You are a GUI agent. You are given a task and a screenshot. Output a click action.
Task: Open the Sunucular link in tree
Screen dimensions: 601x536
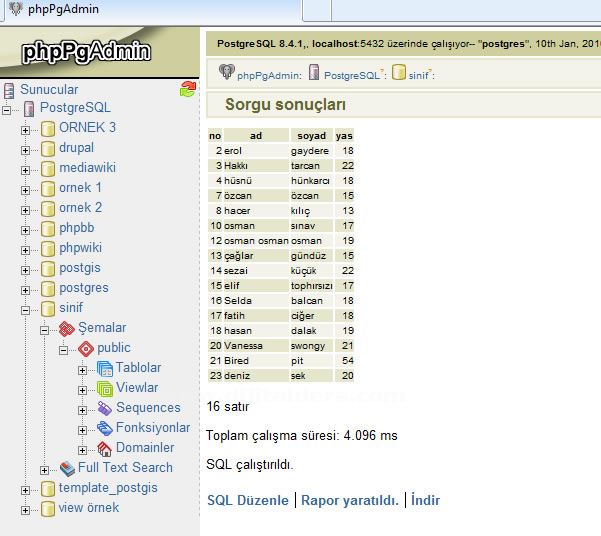pyautogui.click(x=49, y=89)
